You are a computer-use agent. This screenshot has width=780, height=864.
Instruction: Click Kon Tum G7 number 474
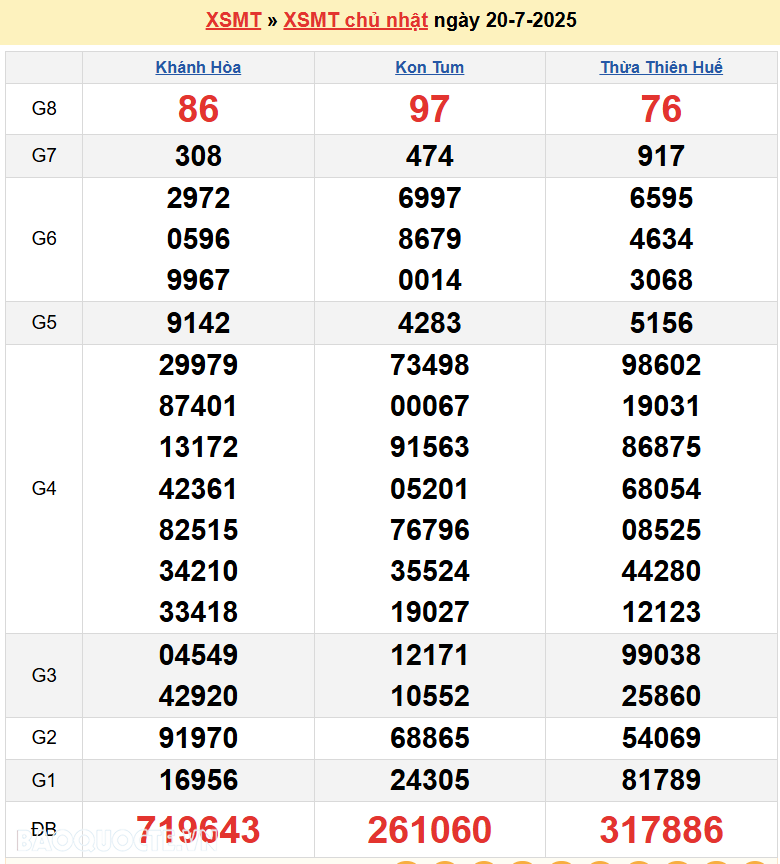pos(429,156)
